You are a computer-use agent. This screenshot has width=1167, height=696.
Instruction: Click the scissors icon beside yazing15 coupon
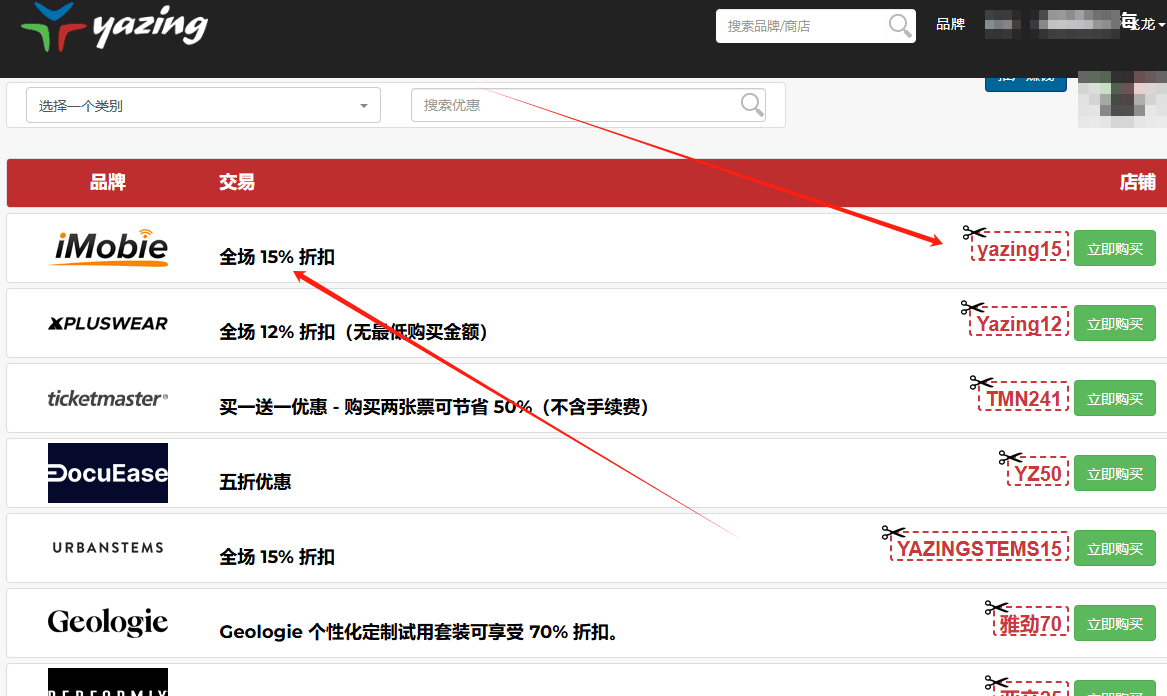coord(973,233)
